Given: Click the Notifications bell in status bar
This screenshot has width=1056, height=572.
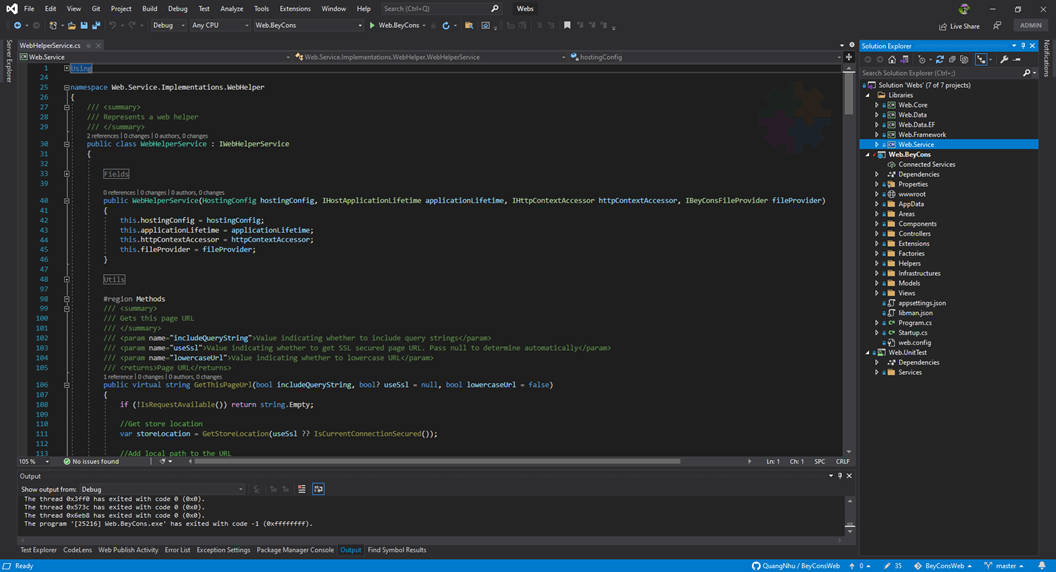Looking at the screenshot, I should tap(1042, 566).
